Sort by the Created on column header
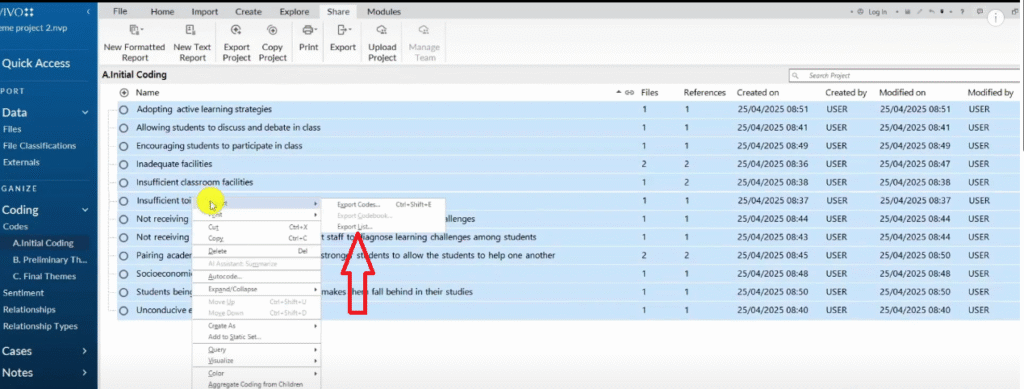Viewport: 1024px width, 389px height. pos(758,93)
